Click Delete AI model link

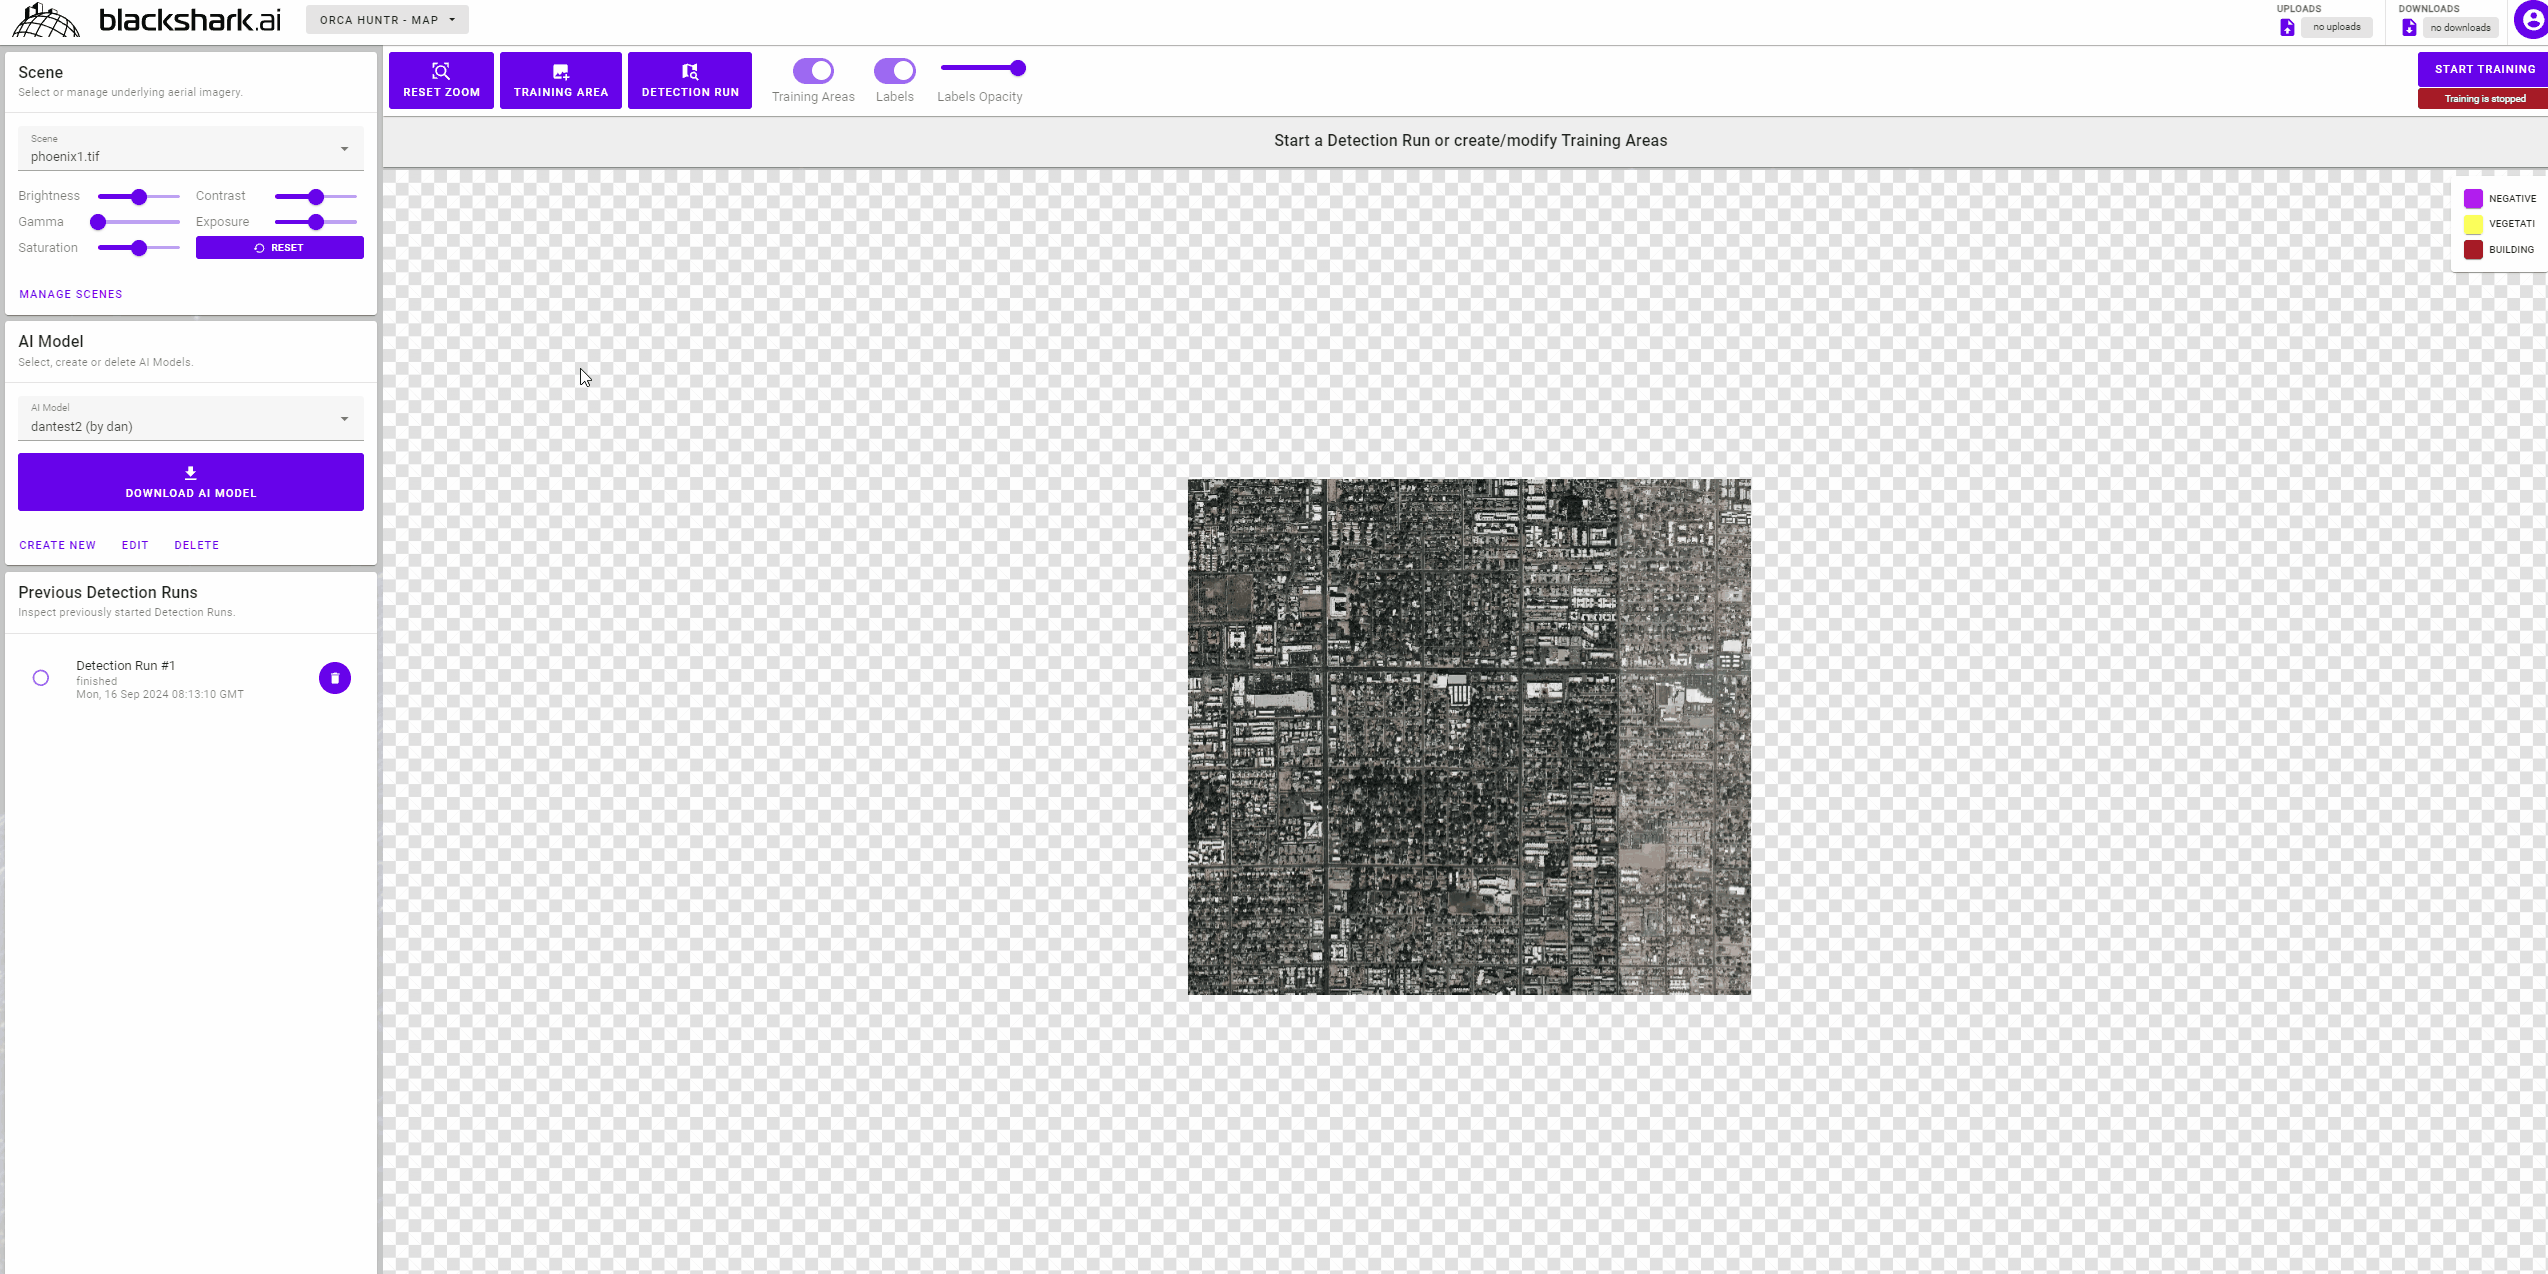(x=197, y=545)
